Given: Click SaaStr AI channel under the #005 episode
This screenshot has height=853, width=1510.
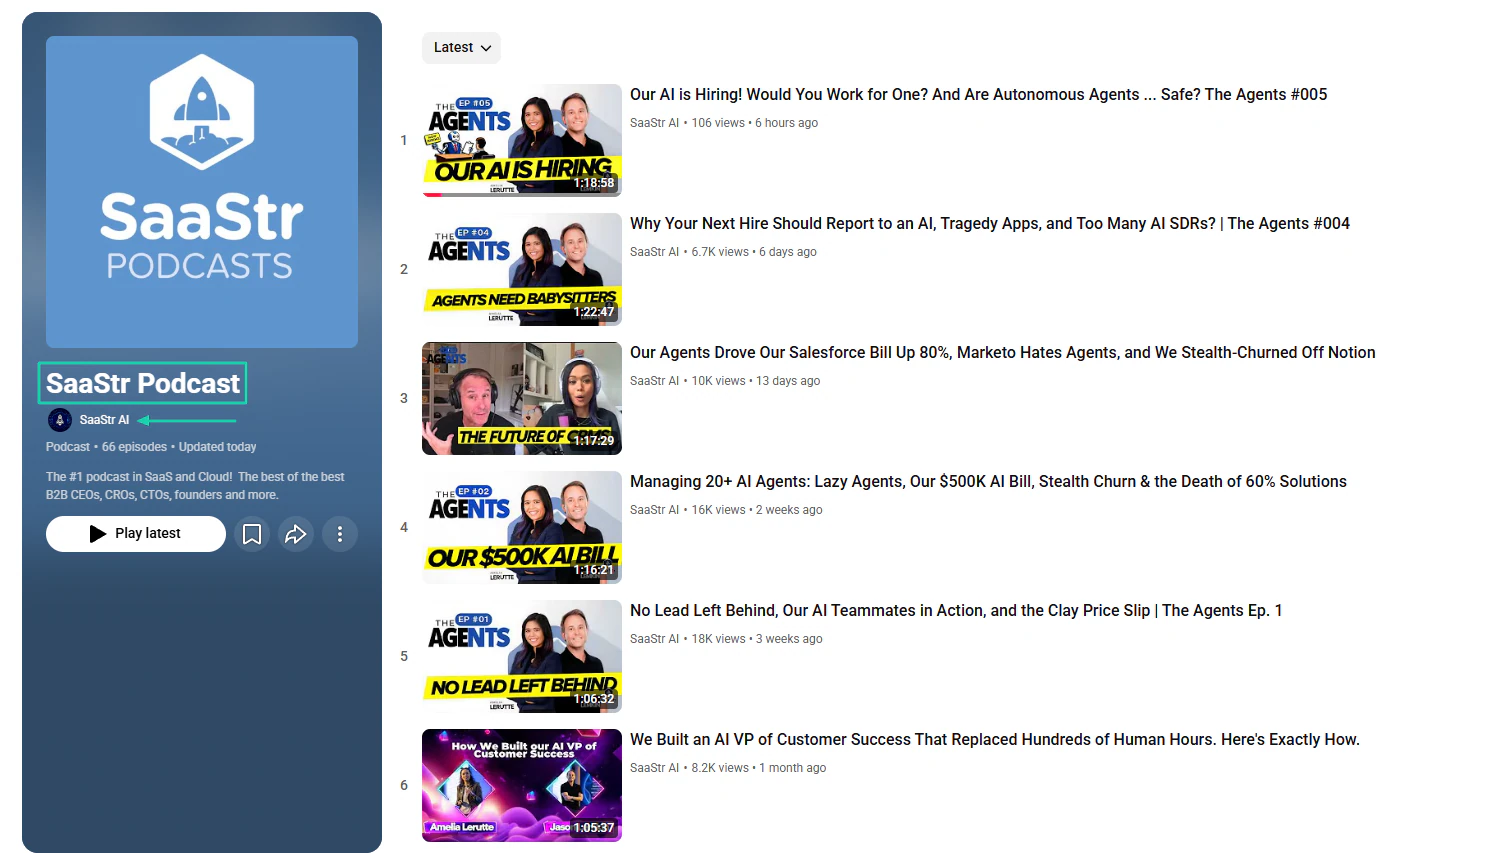Looking at the screenshot, I should 654,123.
